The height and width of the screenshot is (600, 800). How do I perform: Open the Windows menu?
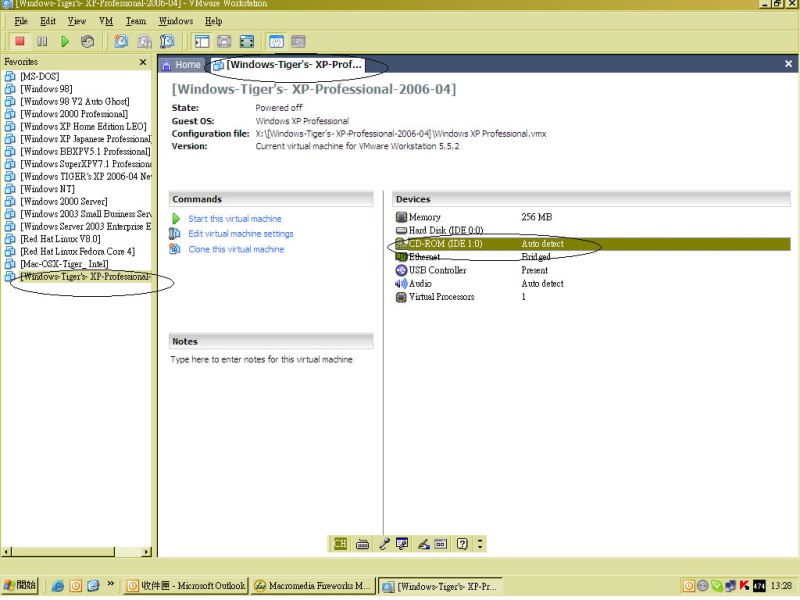coord(176,21)
